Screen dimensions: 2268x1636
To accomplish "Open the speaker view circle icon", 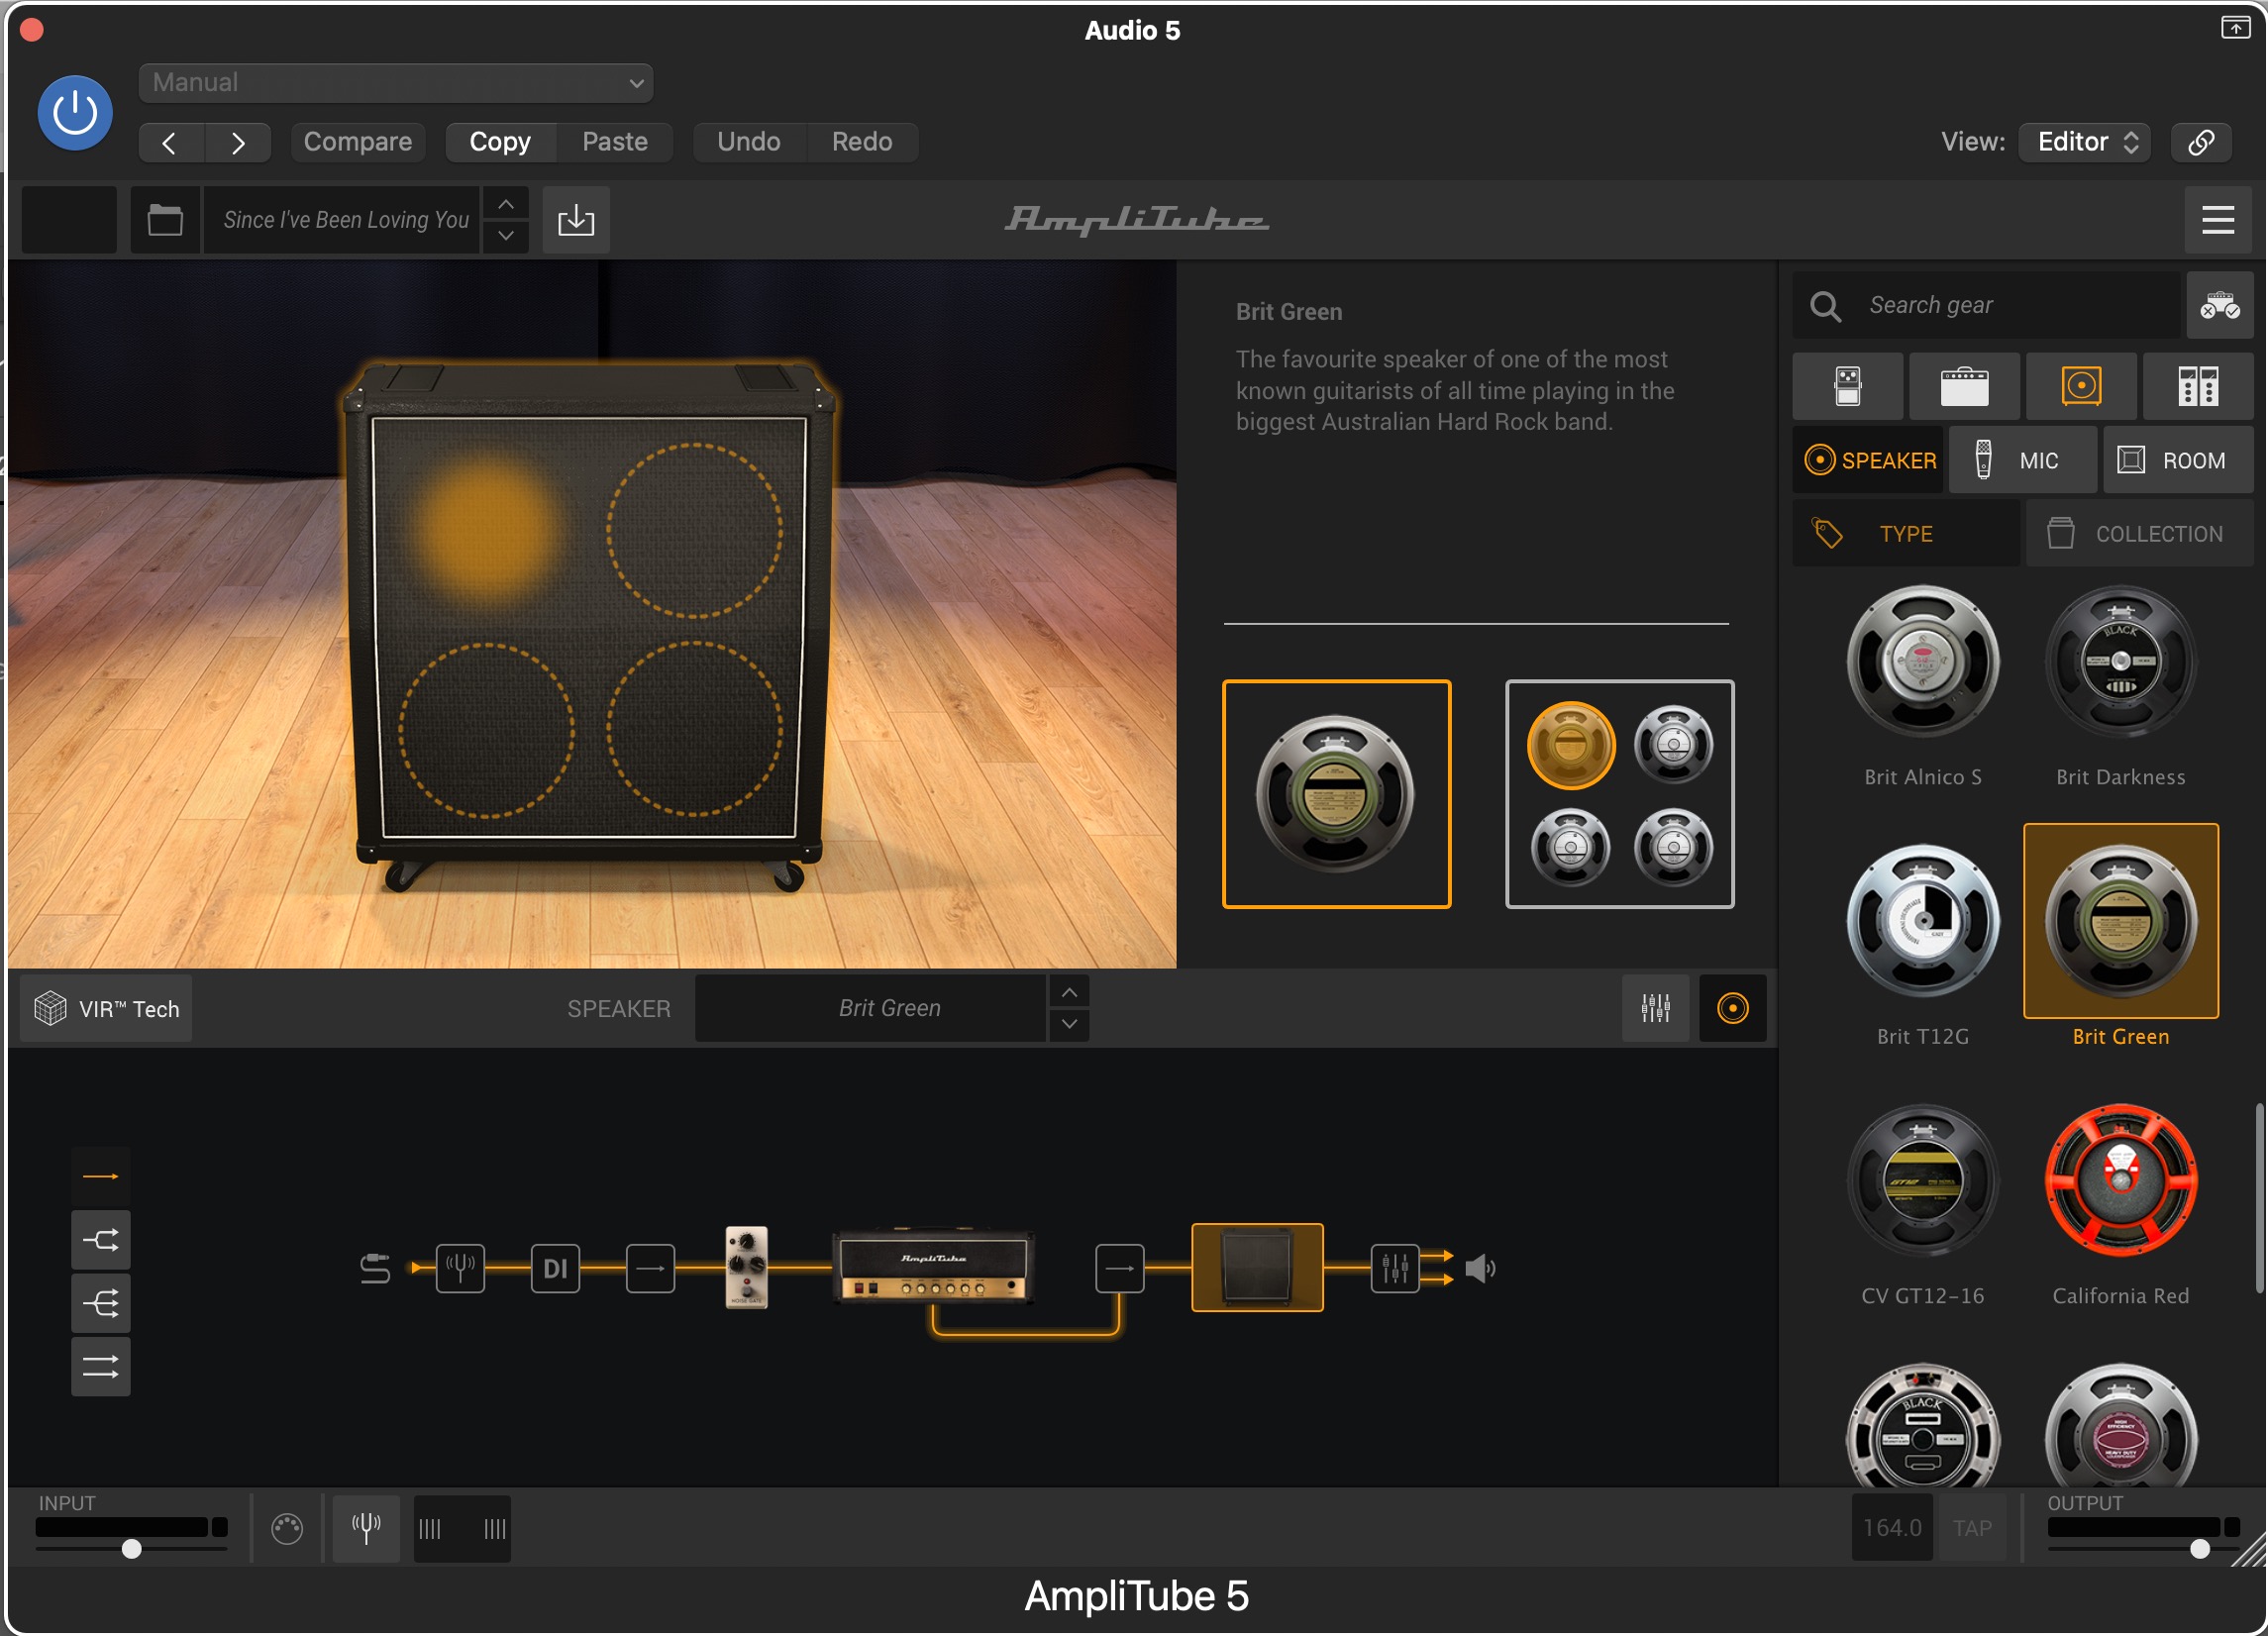I will pos(1734,1009).
